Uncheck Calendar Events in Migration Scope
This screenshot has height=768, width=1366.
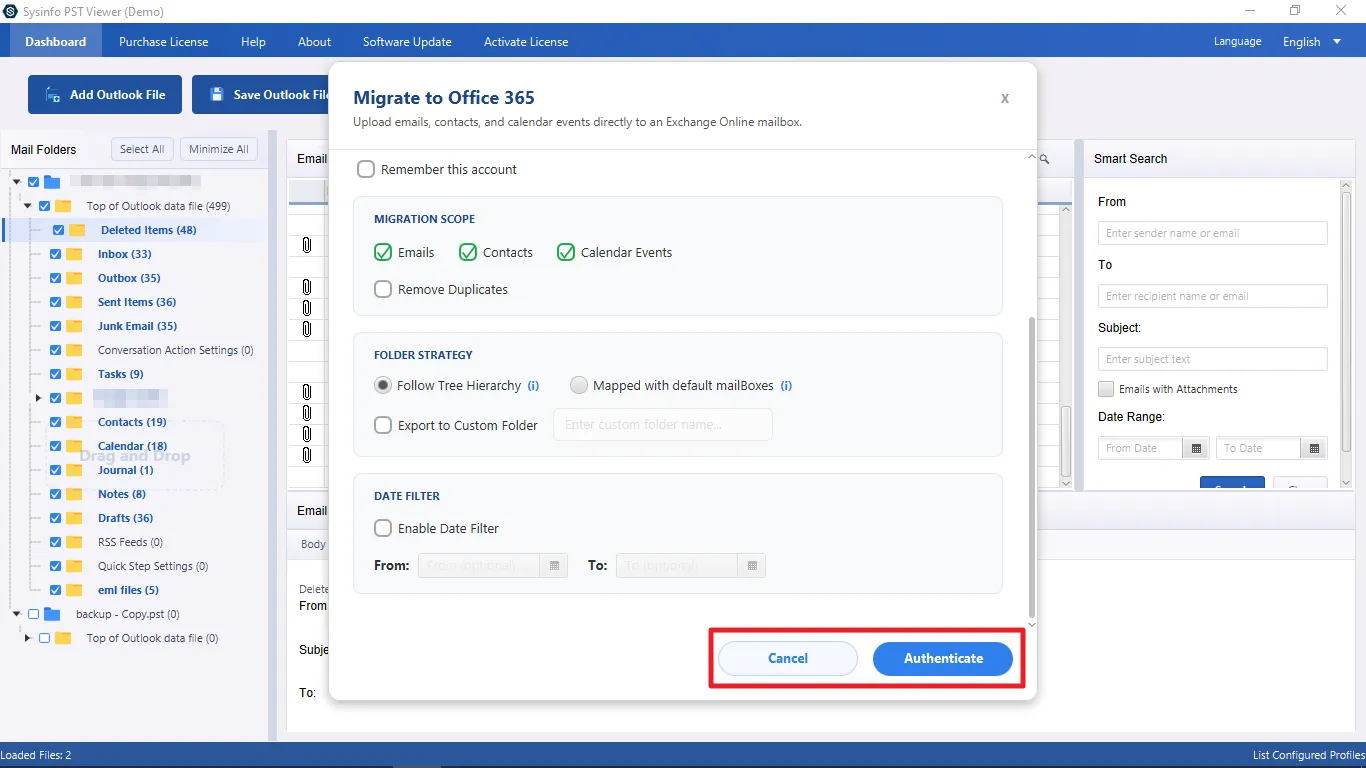[566, 252]
